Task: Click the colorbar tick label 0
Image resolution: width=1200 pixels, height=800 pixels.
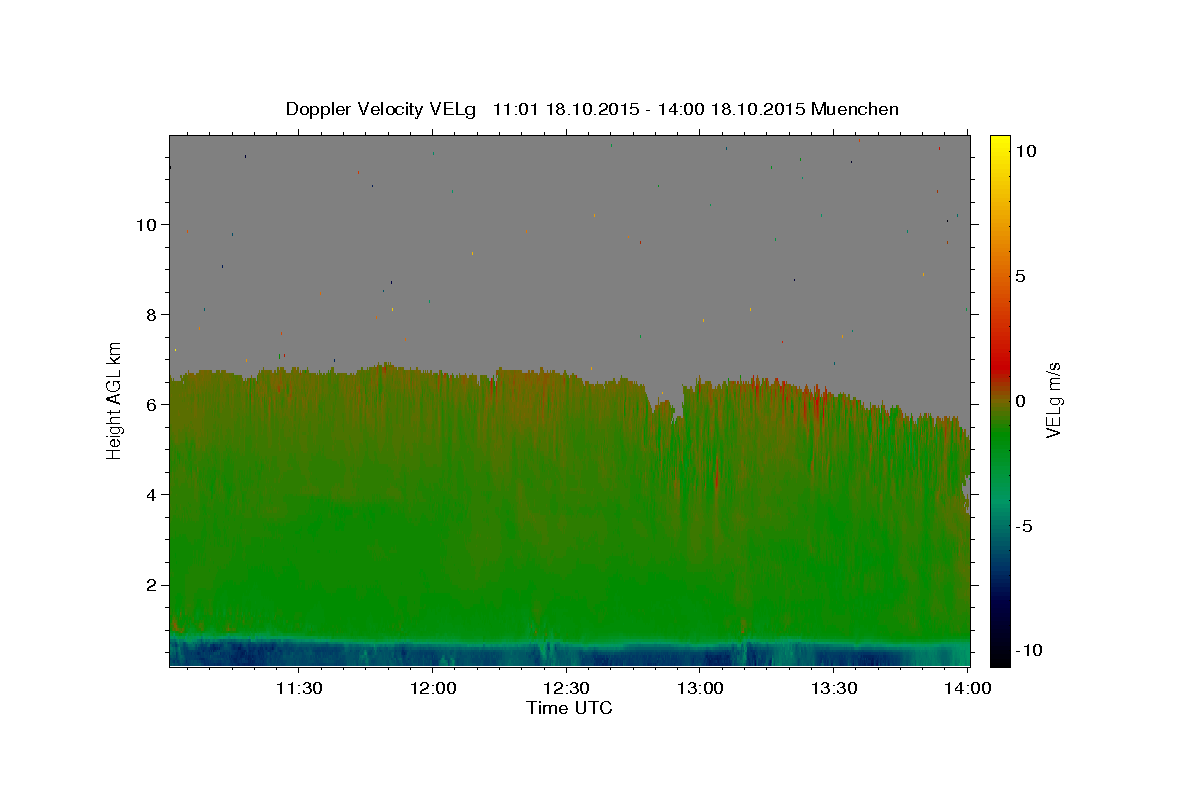Action: coord(1020,401)
